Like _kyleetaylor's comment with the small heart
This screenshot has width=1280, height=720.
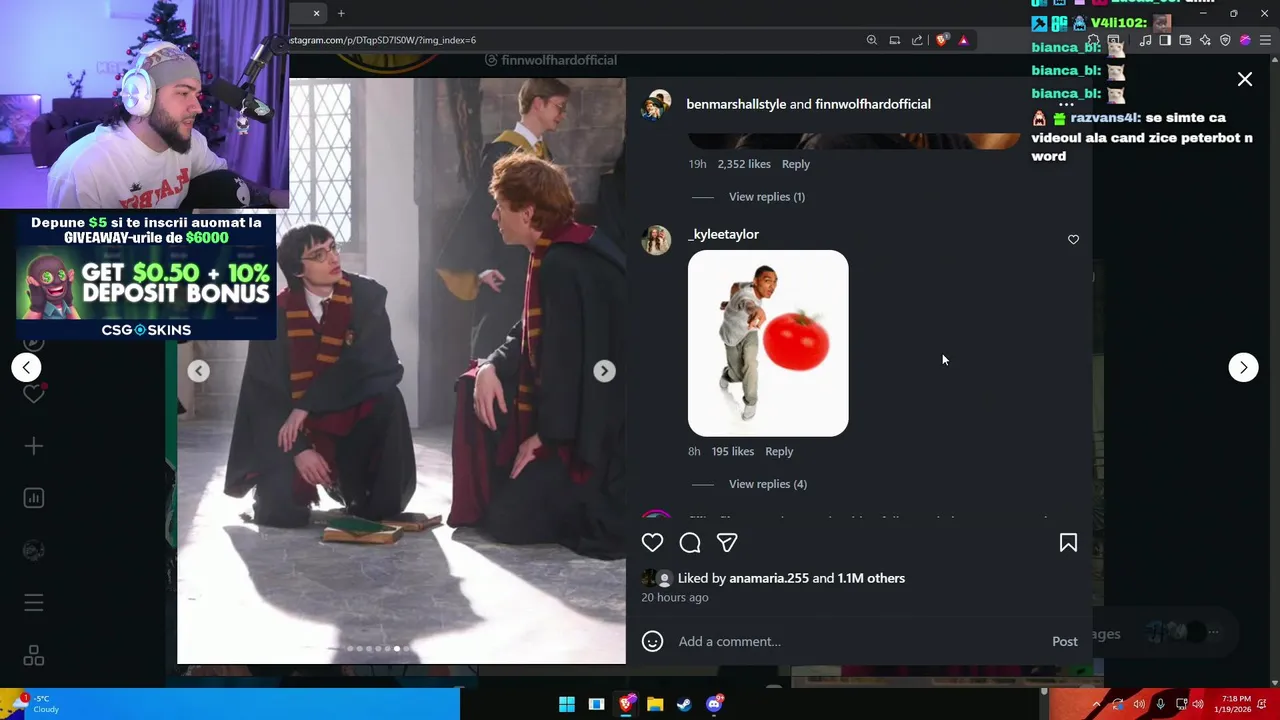(1073, 239)
